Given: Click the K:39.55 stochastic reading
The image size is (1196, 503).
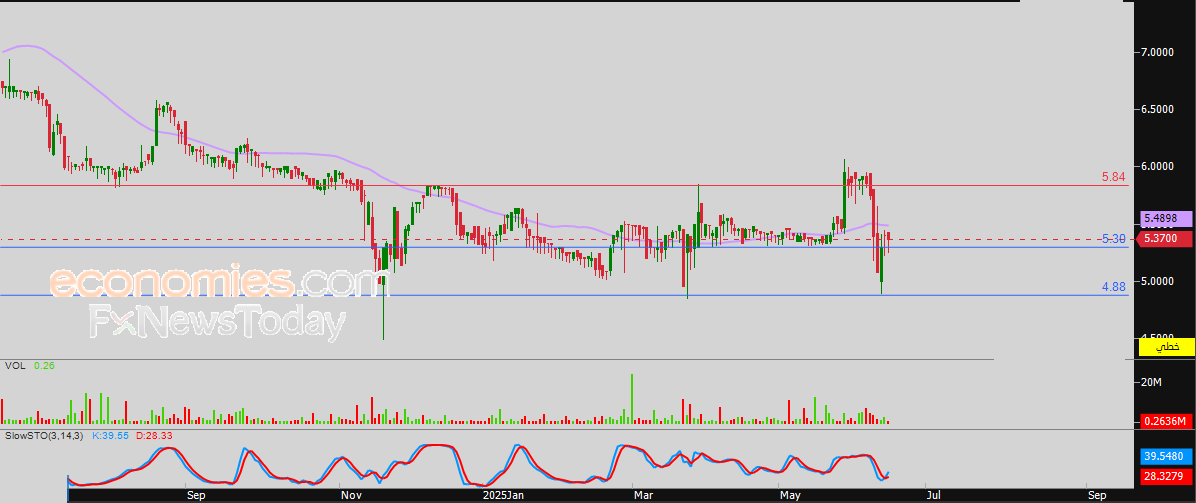Looking at the screenshot, I should [109, 435].
